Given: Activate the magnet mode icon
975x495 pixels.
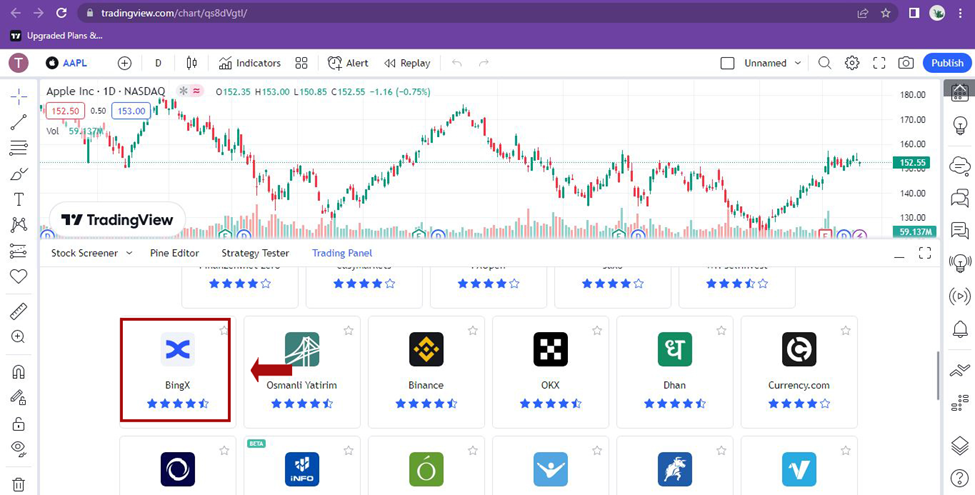Looking at the screenshot, I should click(x=19, y=371).
